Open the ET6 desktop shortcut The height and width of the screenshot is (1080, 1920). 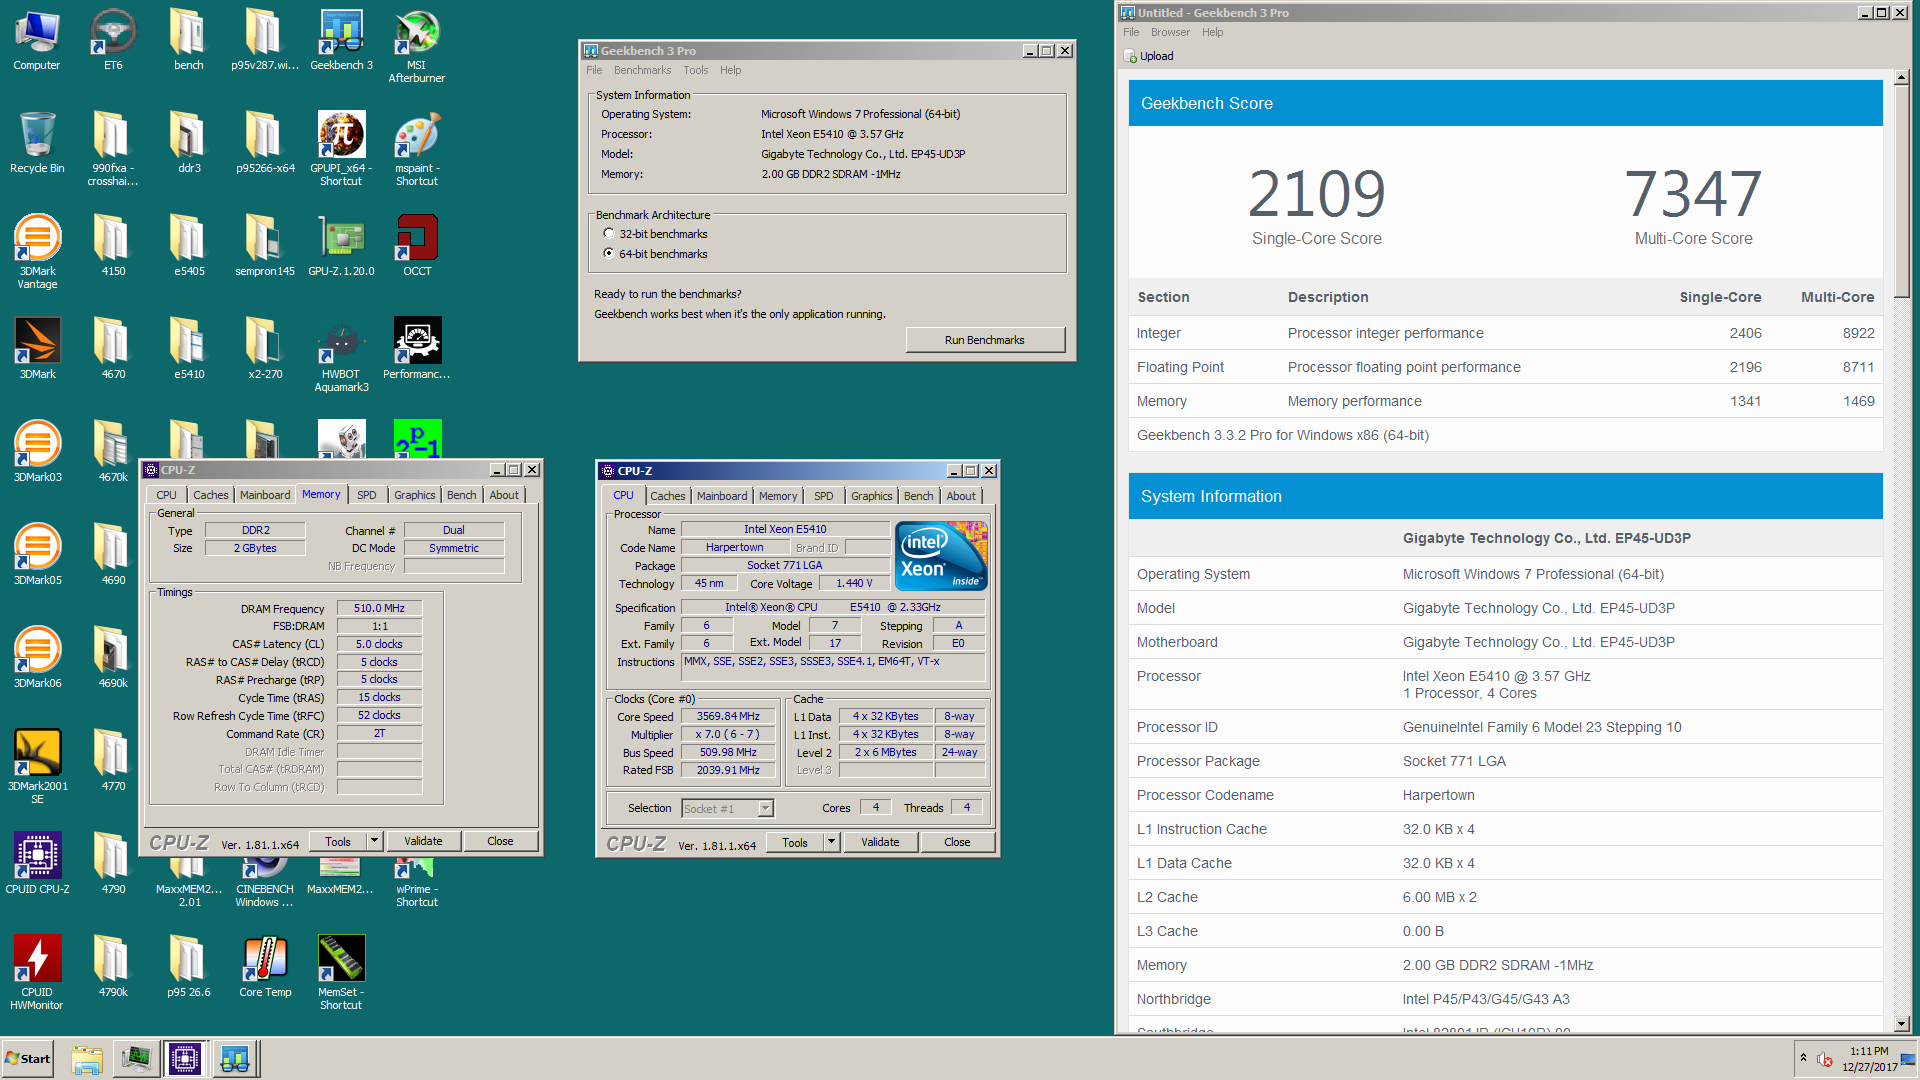pos(113,40)
